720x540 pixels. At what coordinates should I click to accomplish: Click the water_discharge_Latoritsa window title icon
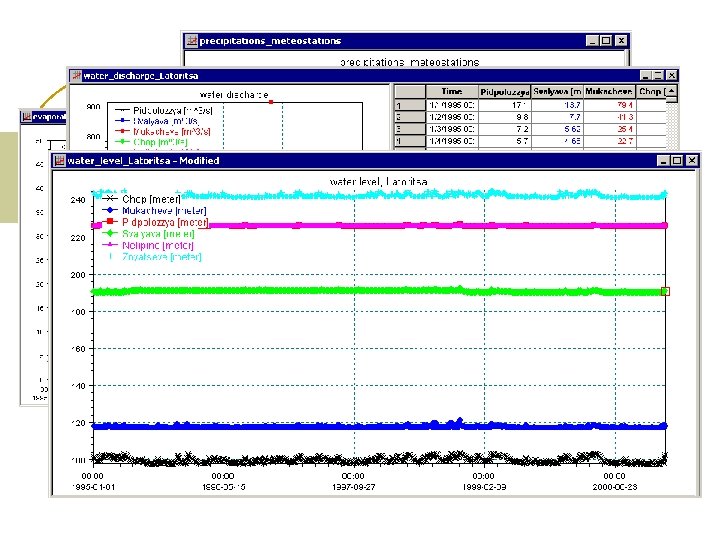(x=76, y=76)
